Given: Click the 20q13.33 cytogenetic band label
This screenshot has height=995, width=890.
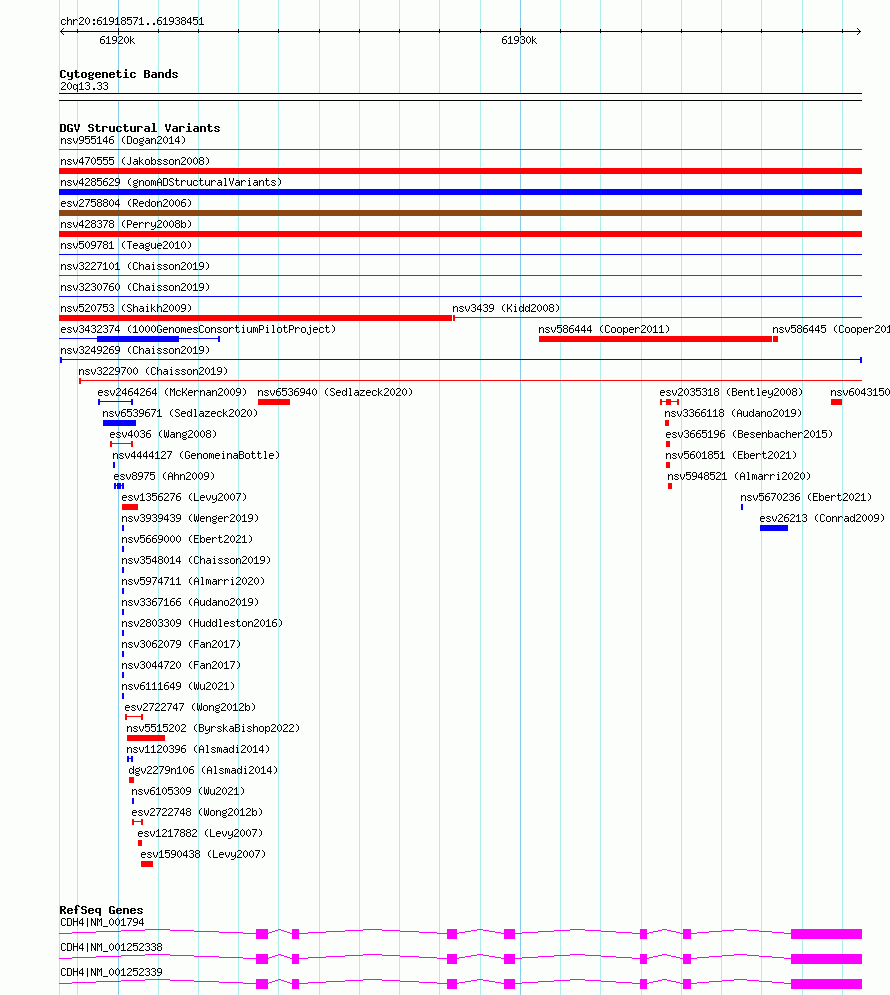Looking at the screenshot, I should [84, 86].
